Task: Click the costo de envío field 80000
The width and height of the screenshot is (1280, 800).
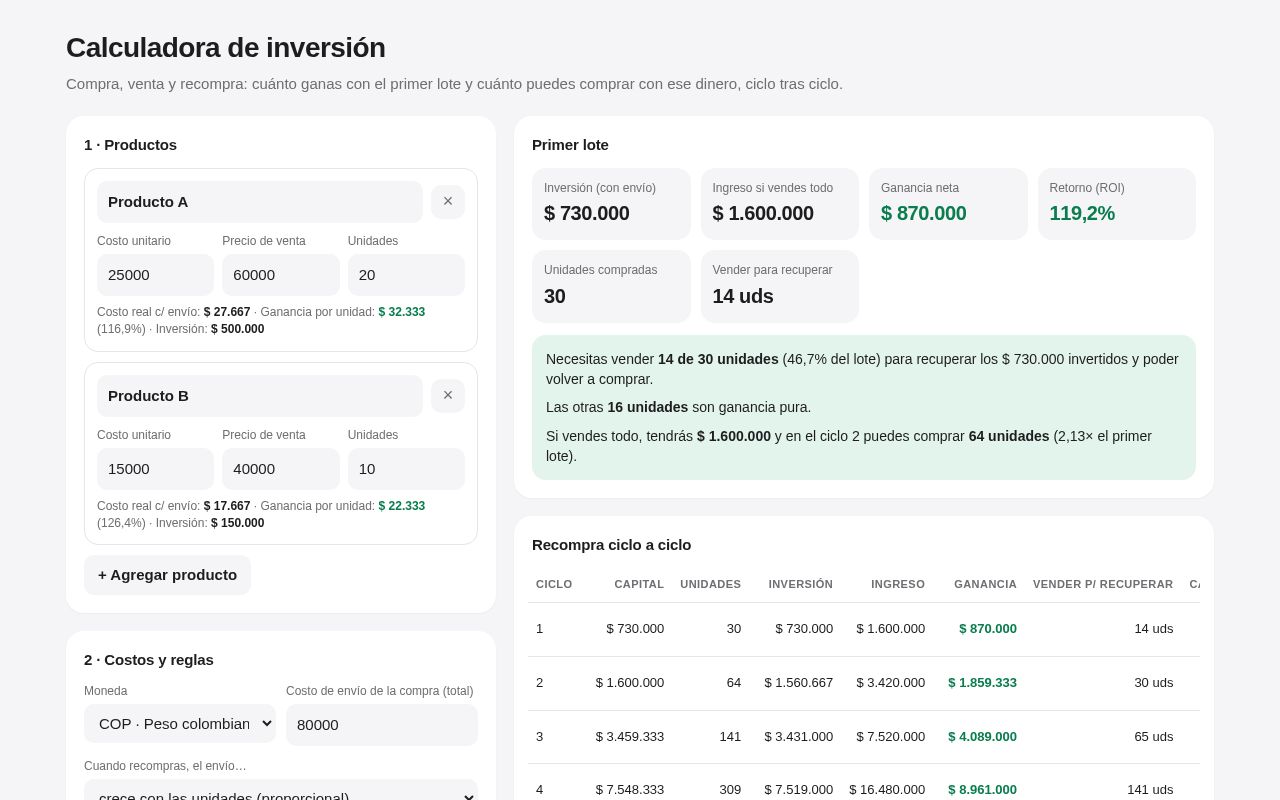Action: [x=382, y=725]
